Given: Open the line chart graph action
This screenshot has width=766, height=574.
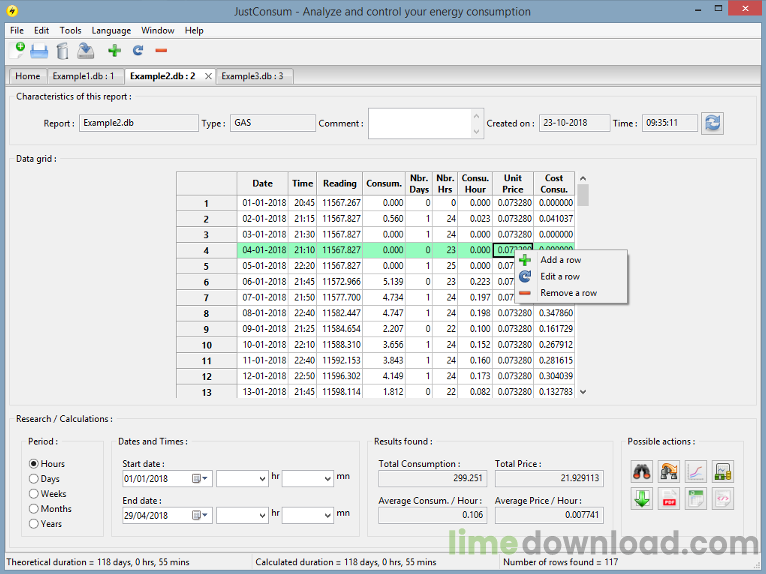Looking at the screenshot, I should [696, 471].
